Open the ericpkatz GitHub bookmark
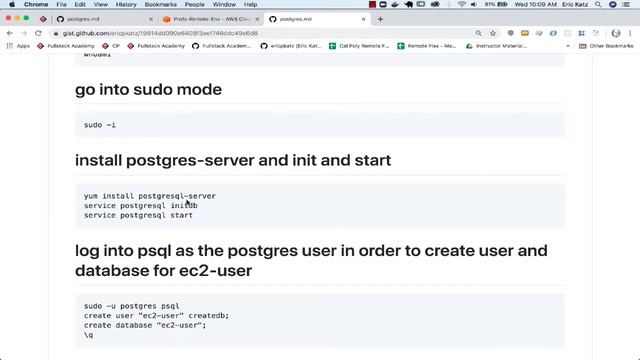 pyautogui.click(x=291, y=46)
